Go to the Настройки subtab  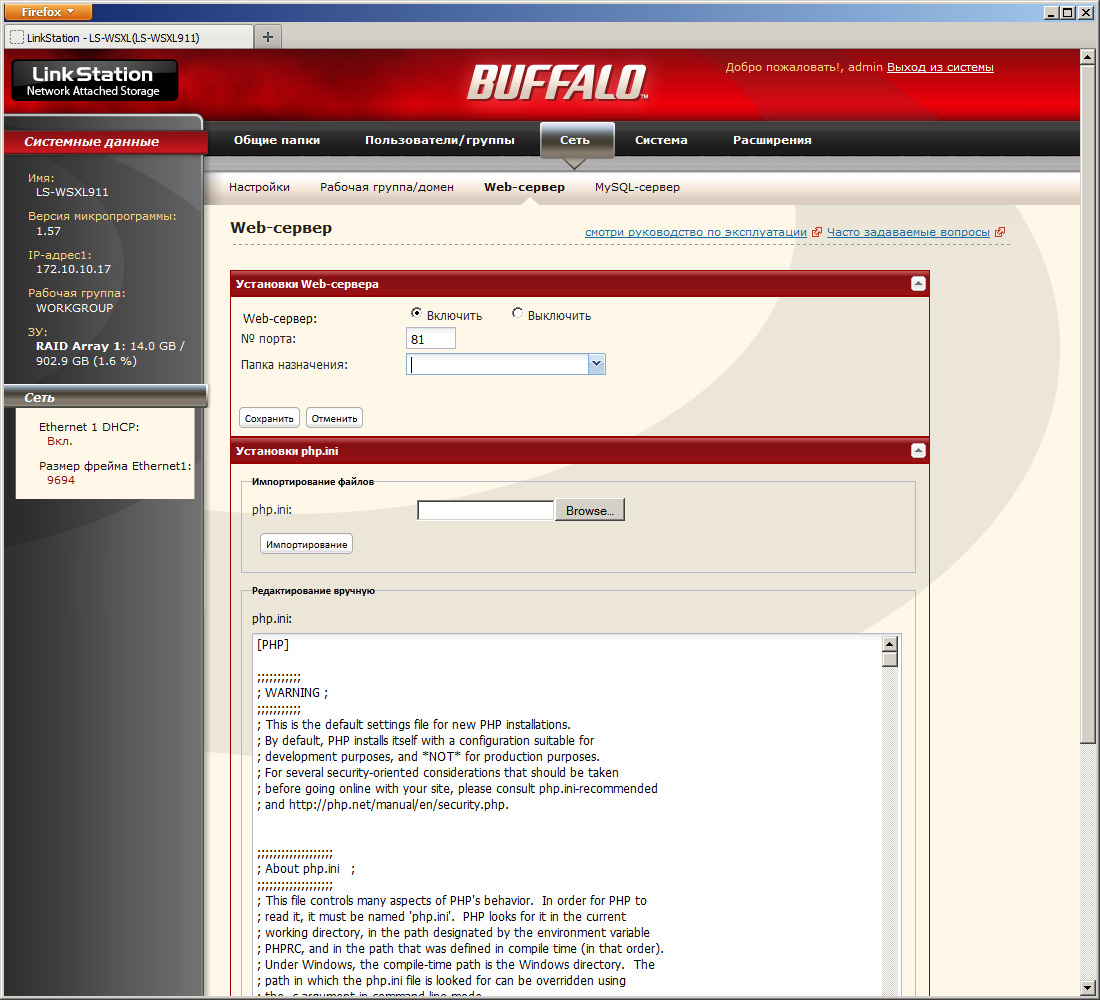click(259, 187)
